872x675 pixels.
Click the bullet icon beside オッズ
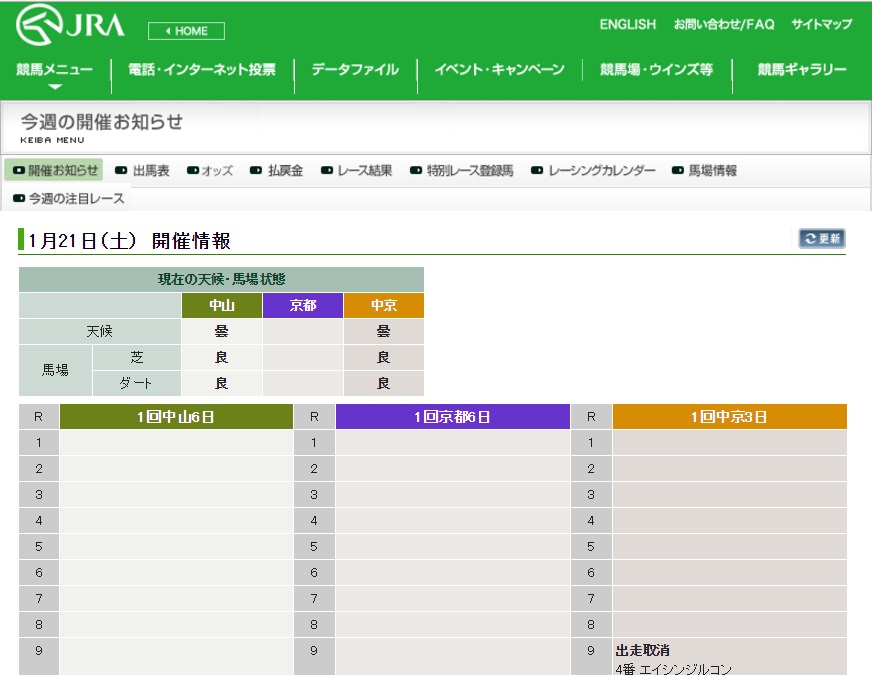(193, 170)
